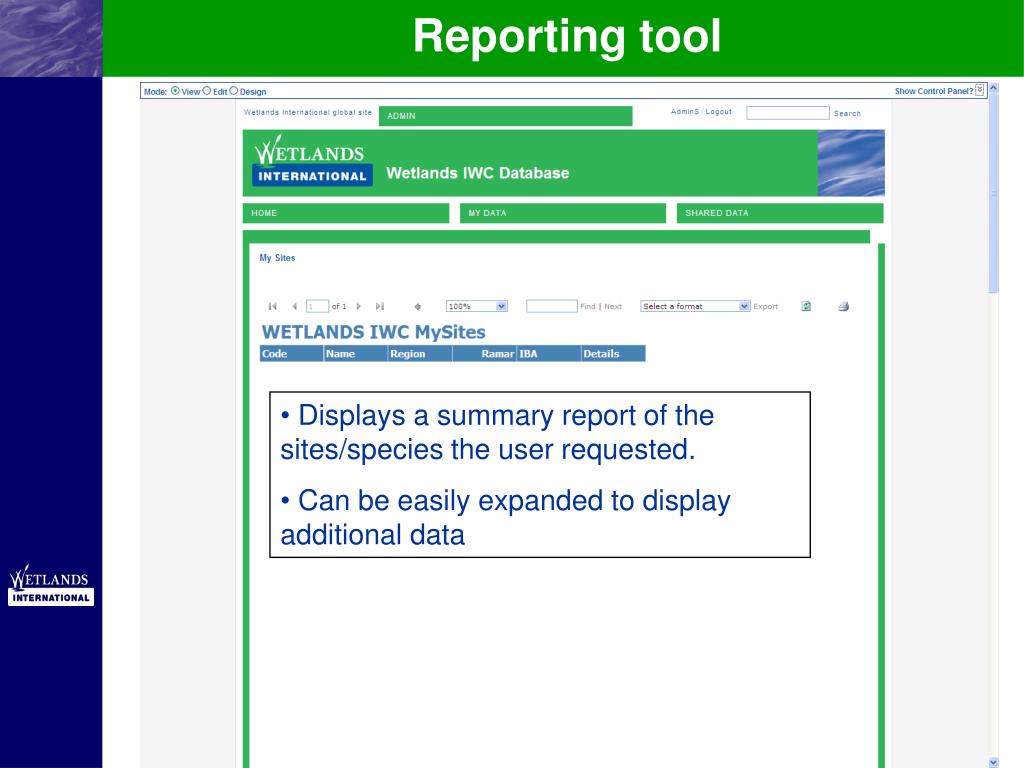1024x768 pixels.
Task: Click the scrollbar down arrow
Action: tap(993, 762)
